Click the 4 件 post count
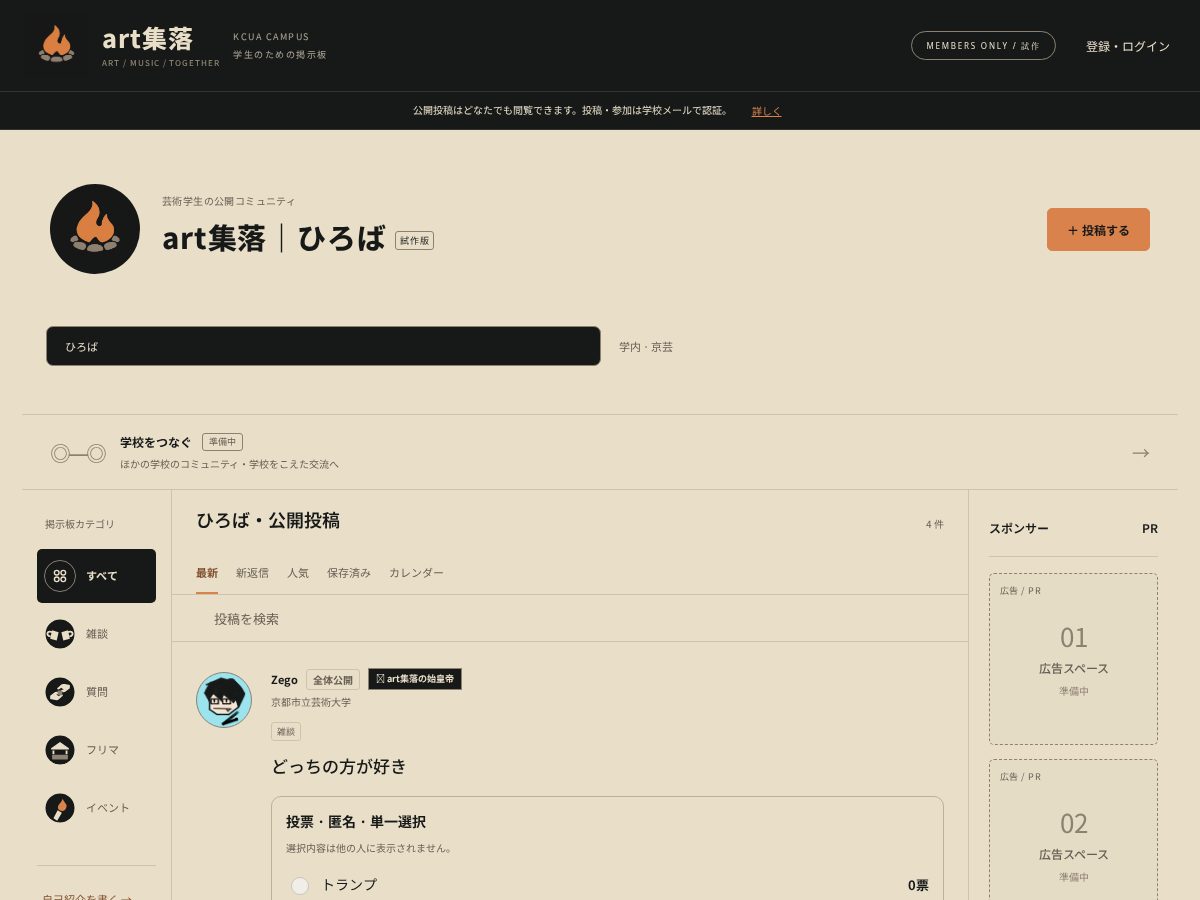 pos(934,524)
